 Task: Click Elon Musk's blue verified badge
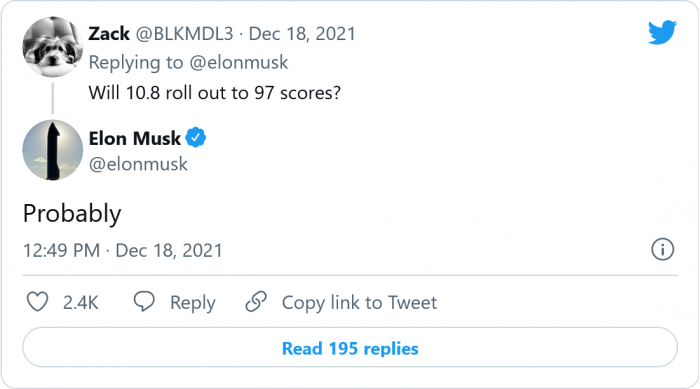click(196, 137)
